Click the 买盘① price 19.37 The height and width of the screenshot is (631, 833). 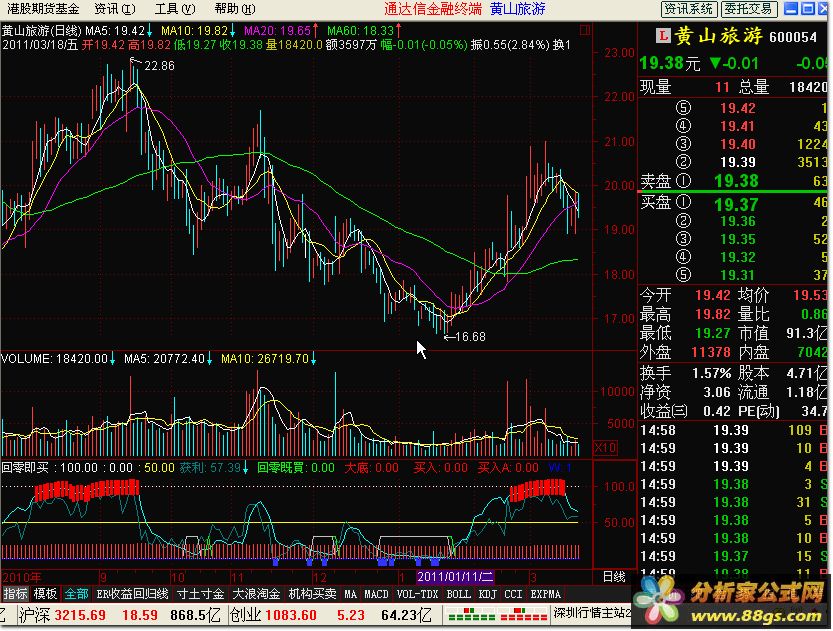click(736, 204)
